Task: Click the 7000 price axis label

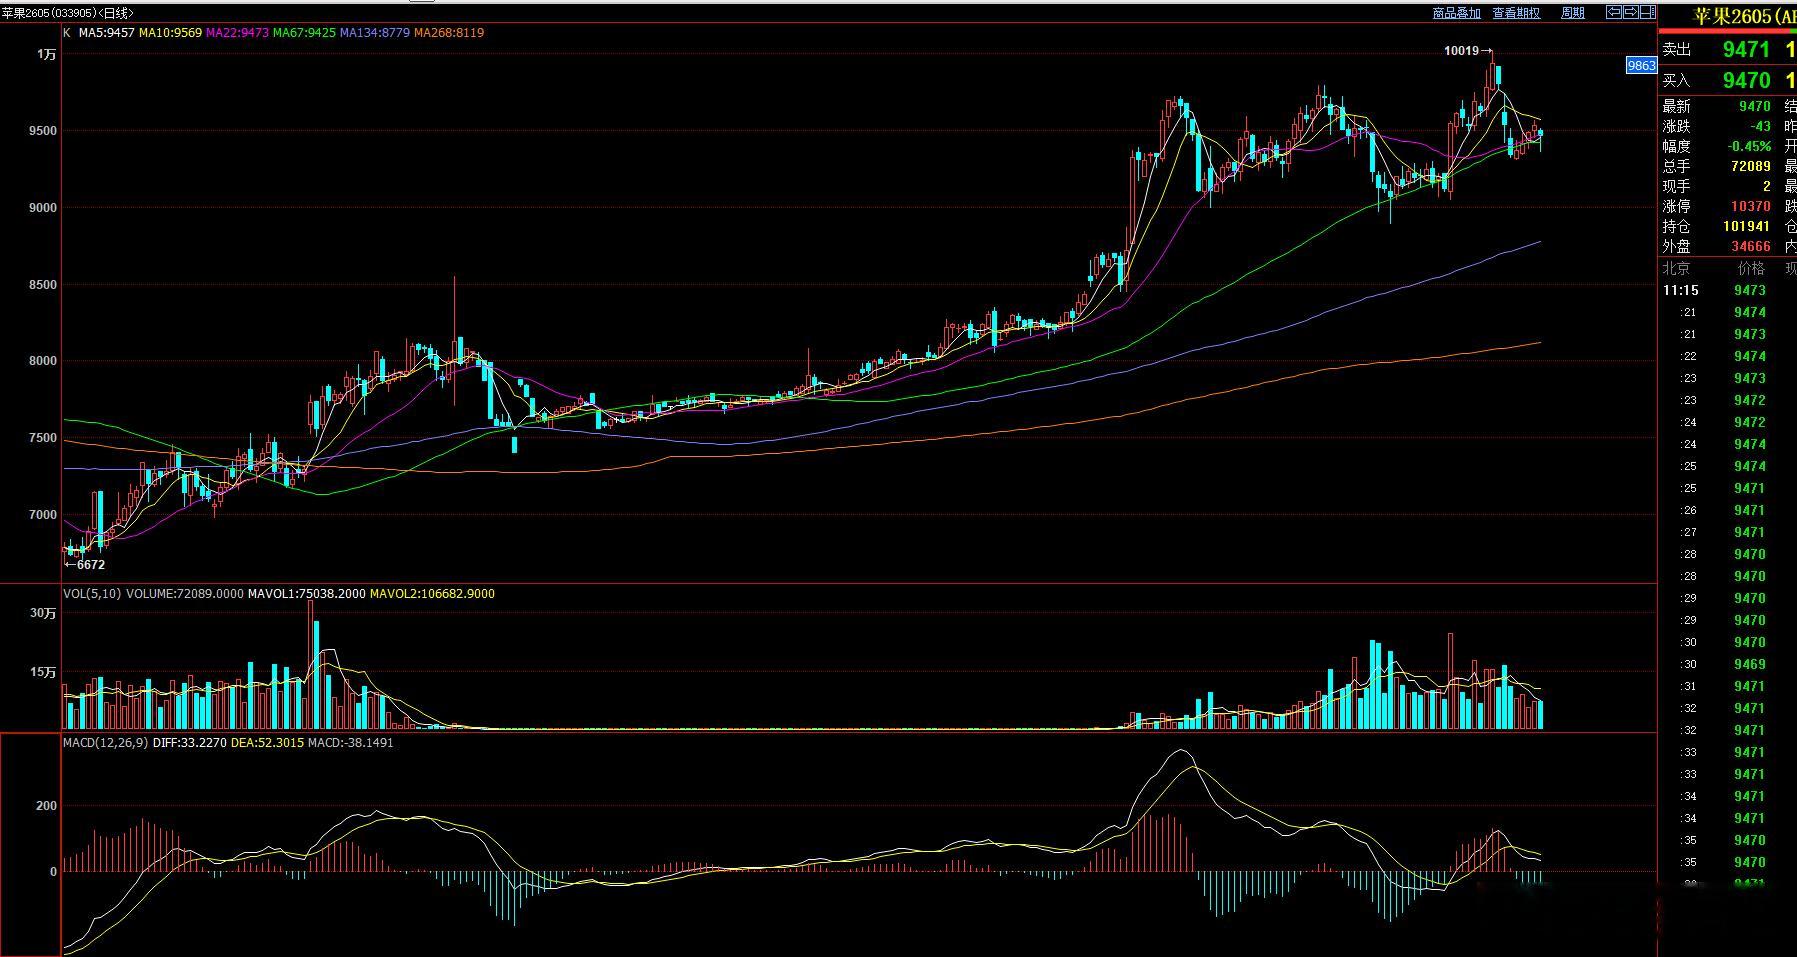Action: [43, 515]
